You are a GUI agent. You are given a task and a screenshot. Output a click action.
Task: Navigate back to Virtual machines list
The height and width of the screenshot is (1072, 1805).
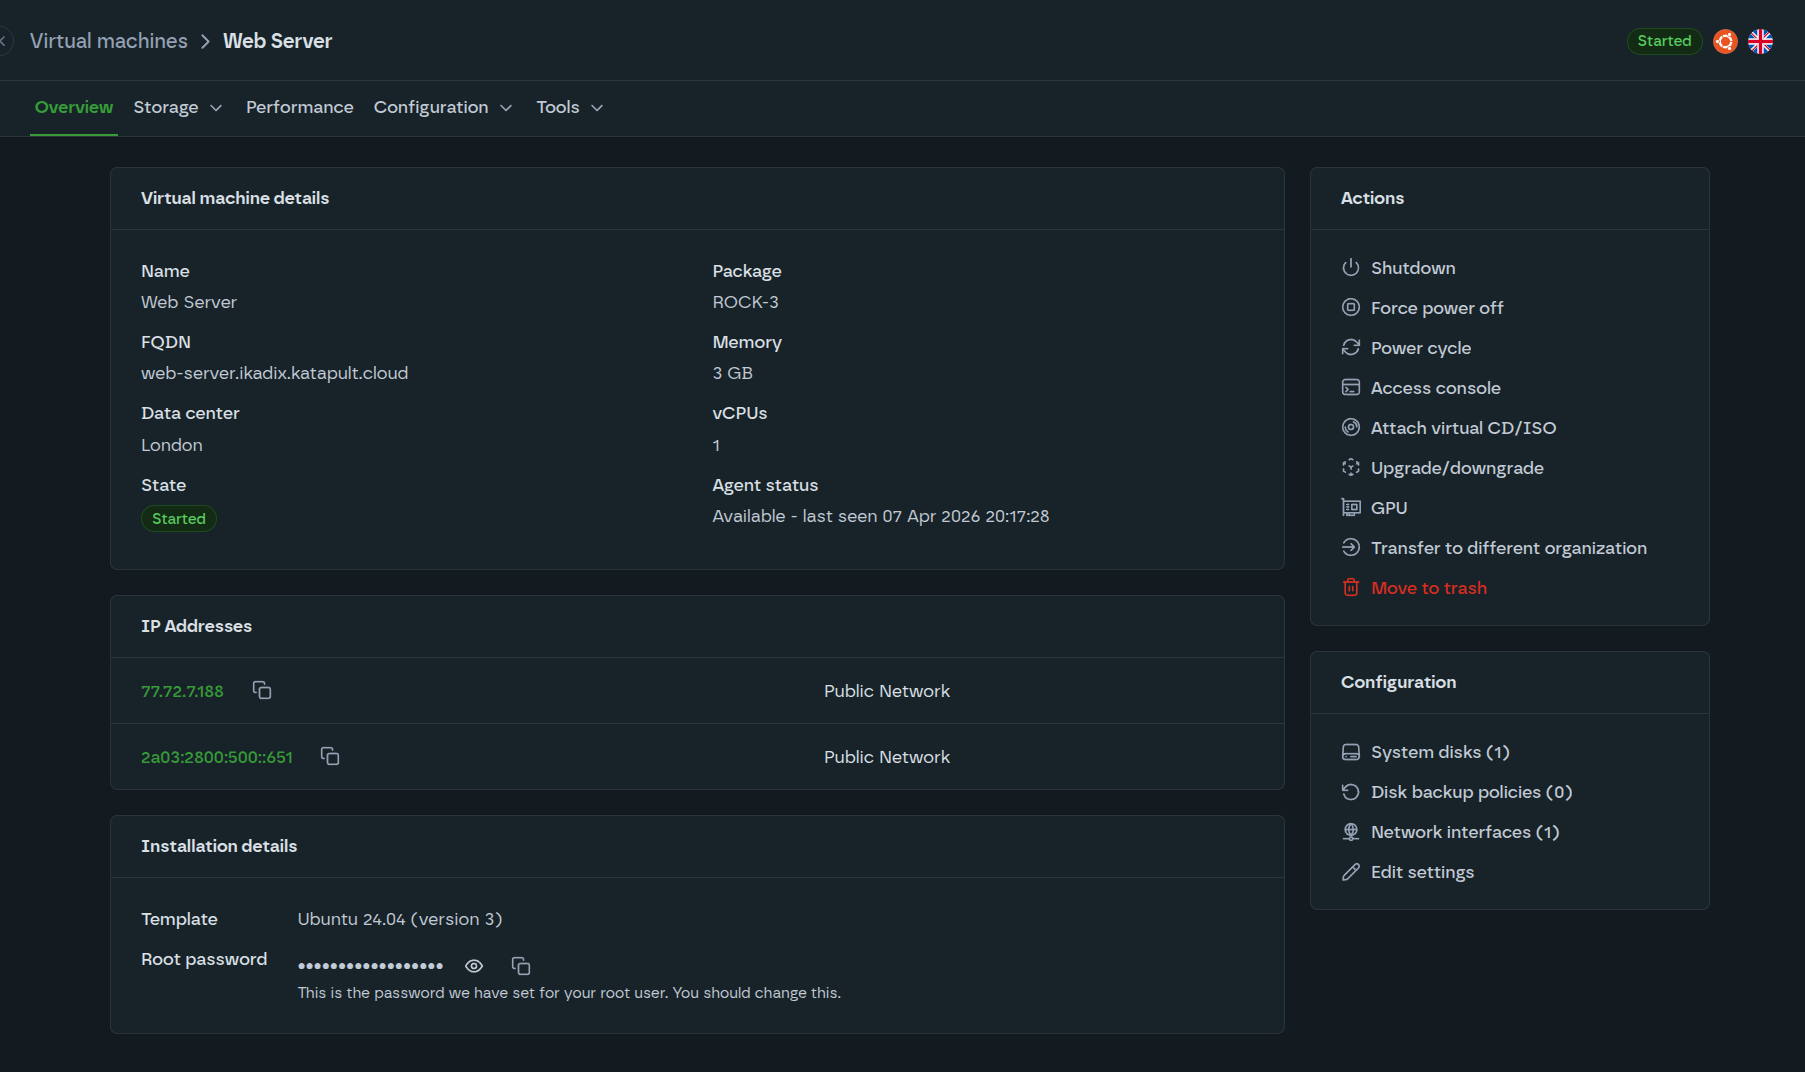click(x=109, y=40)
